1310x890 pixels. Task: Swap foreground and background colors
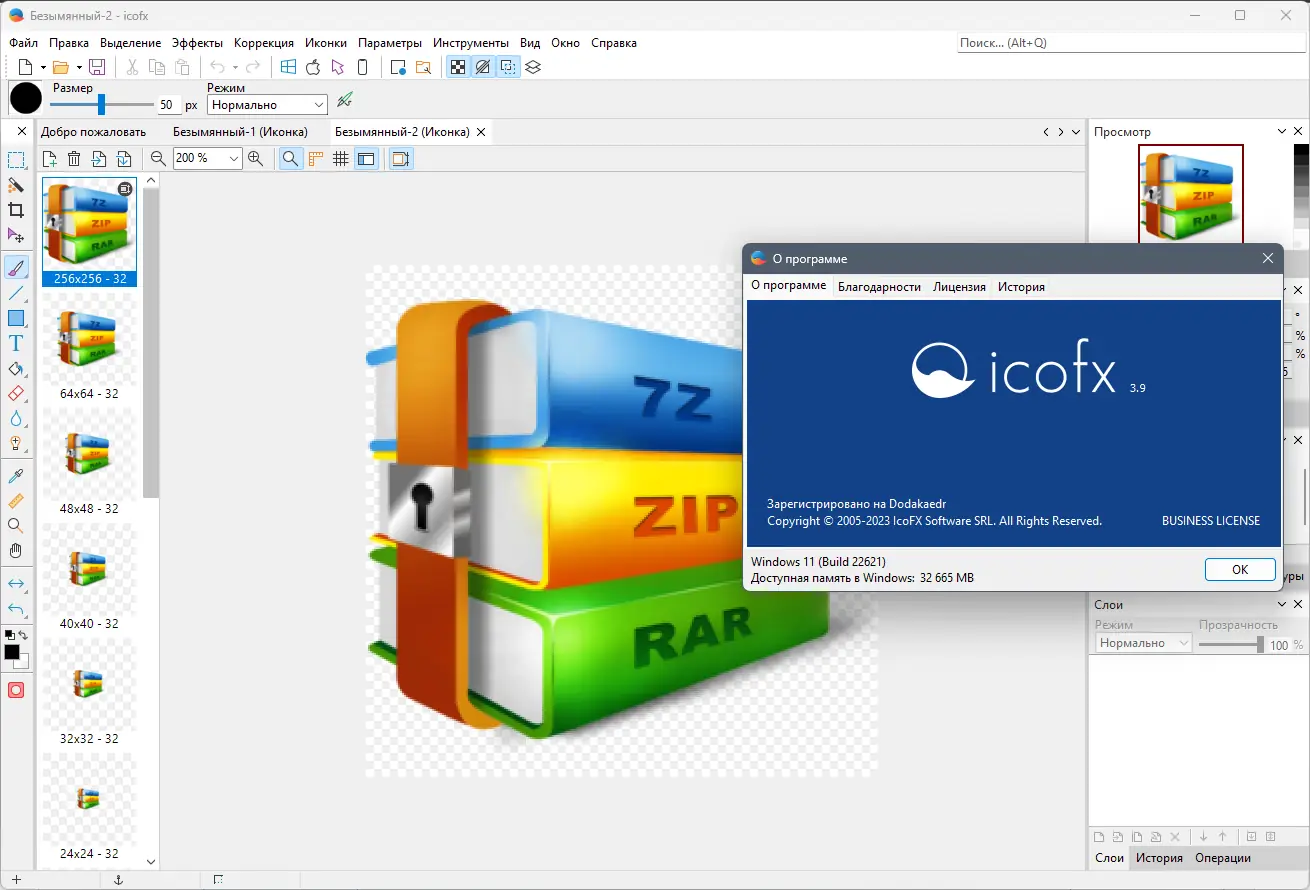point(23,635)
